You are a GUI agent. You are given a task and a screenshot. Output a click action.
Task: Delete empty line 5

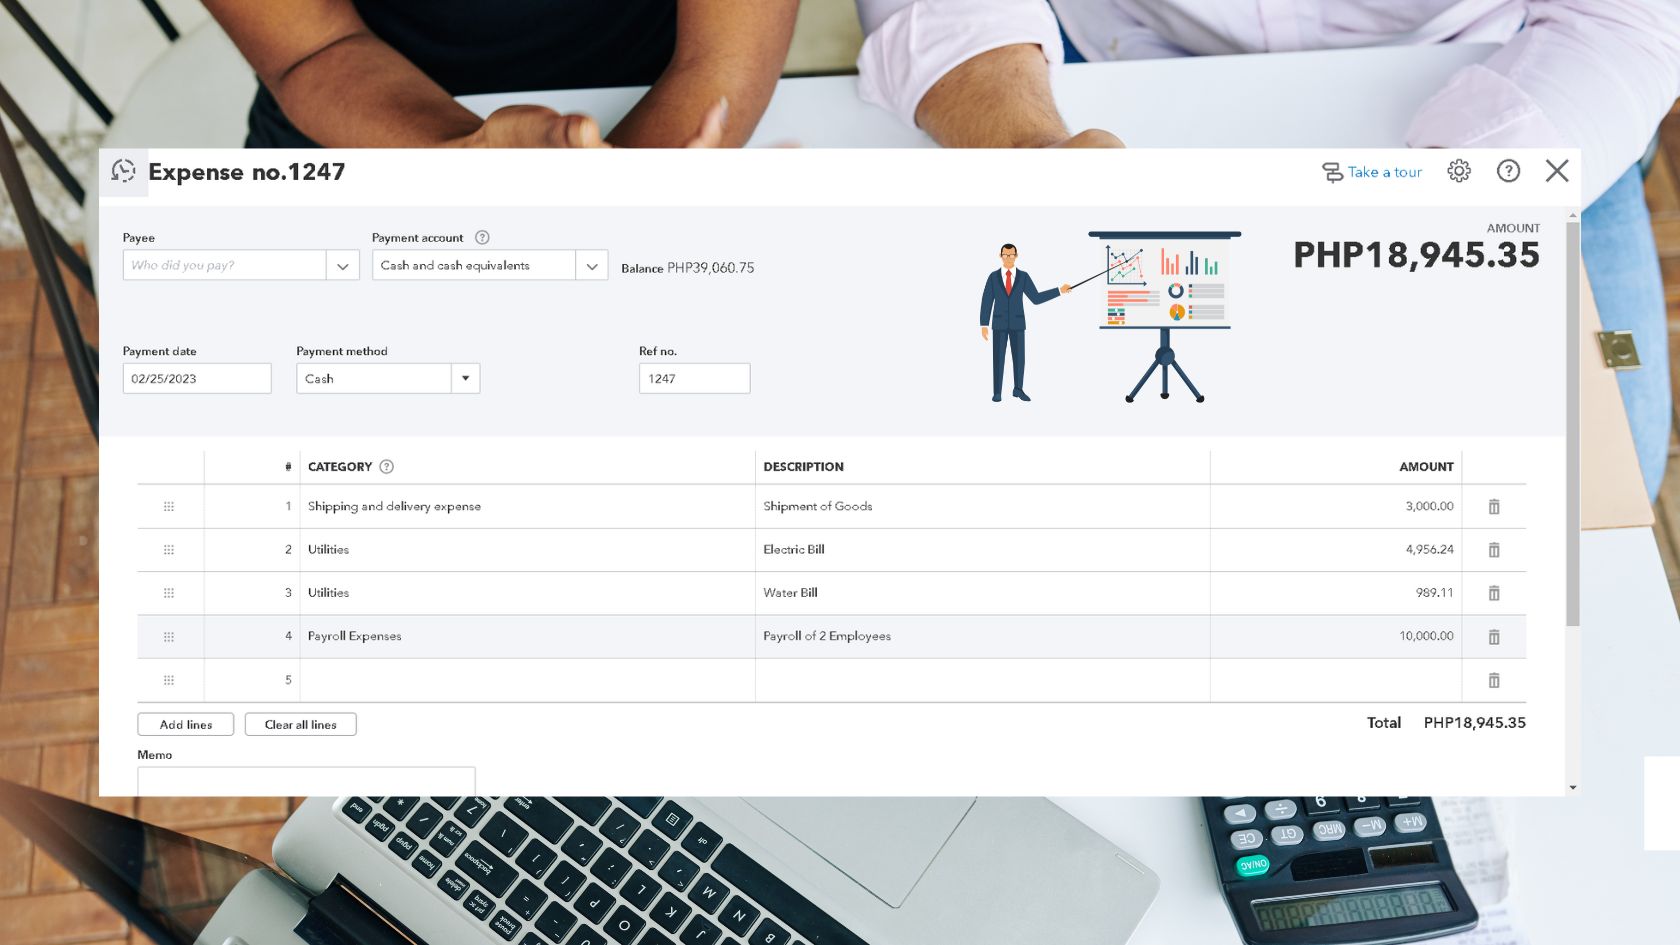[1494, 680]
